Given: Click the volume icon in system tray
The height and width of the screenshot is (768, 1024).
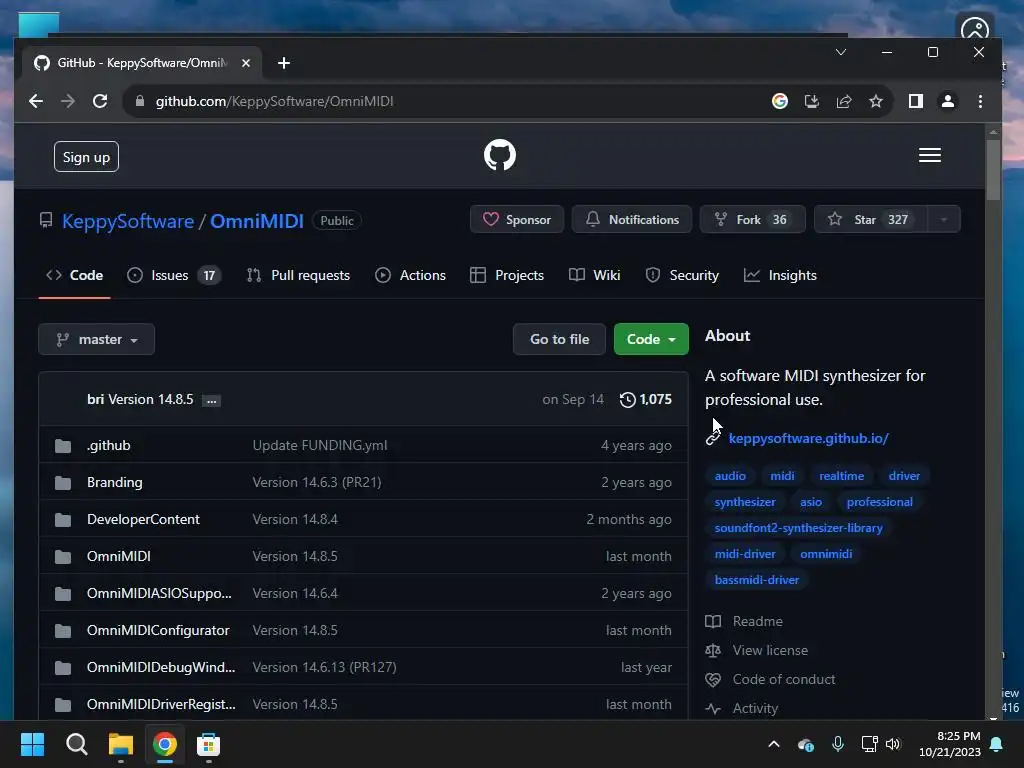Looking at the screenshot, I should tap(893, 744).
